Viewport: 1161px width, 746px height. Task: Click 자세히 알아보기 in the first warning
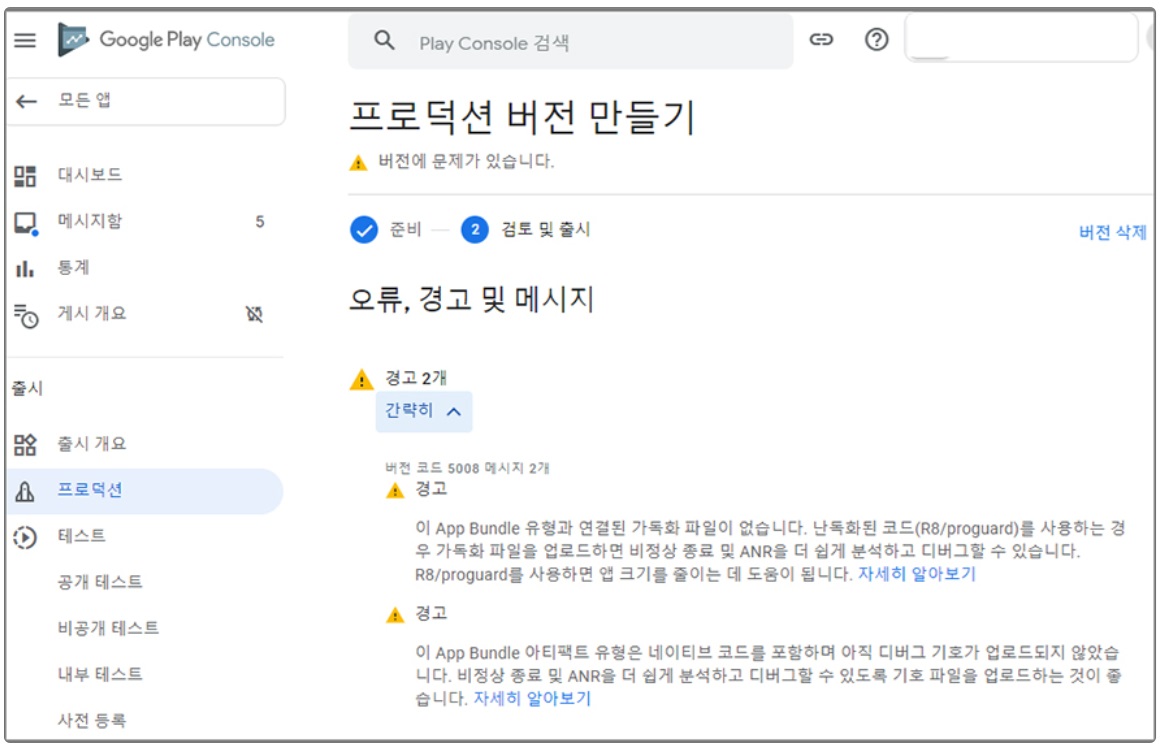tap(917, 574)
